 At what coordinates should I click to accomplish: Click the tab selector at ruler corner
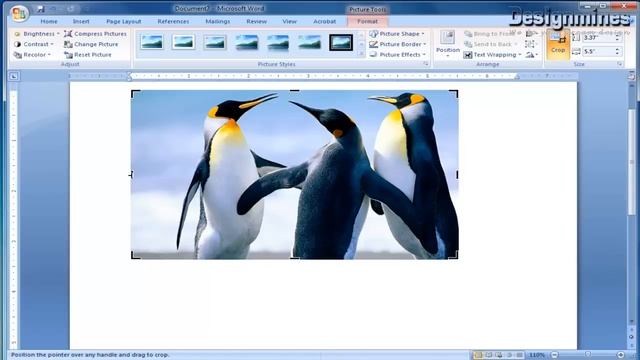click(14, 76)
